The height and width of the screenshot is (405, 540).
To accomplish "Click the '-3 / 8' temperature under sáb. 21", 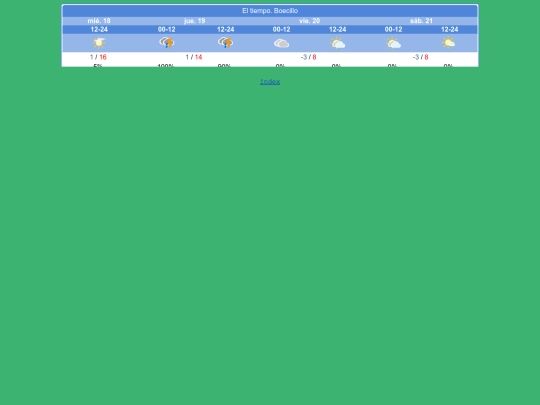I will (420, 57).
